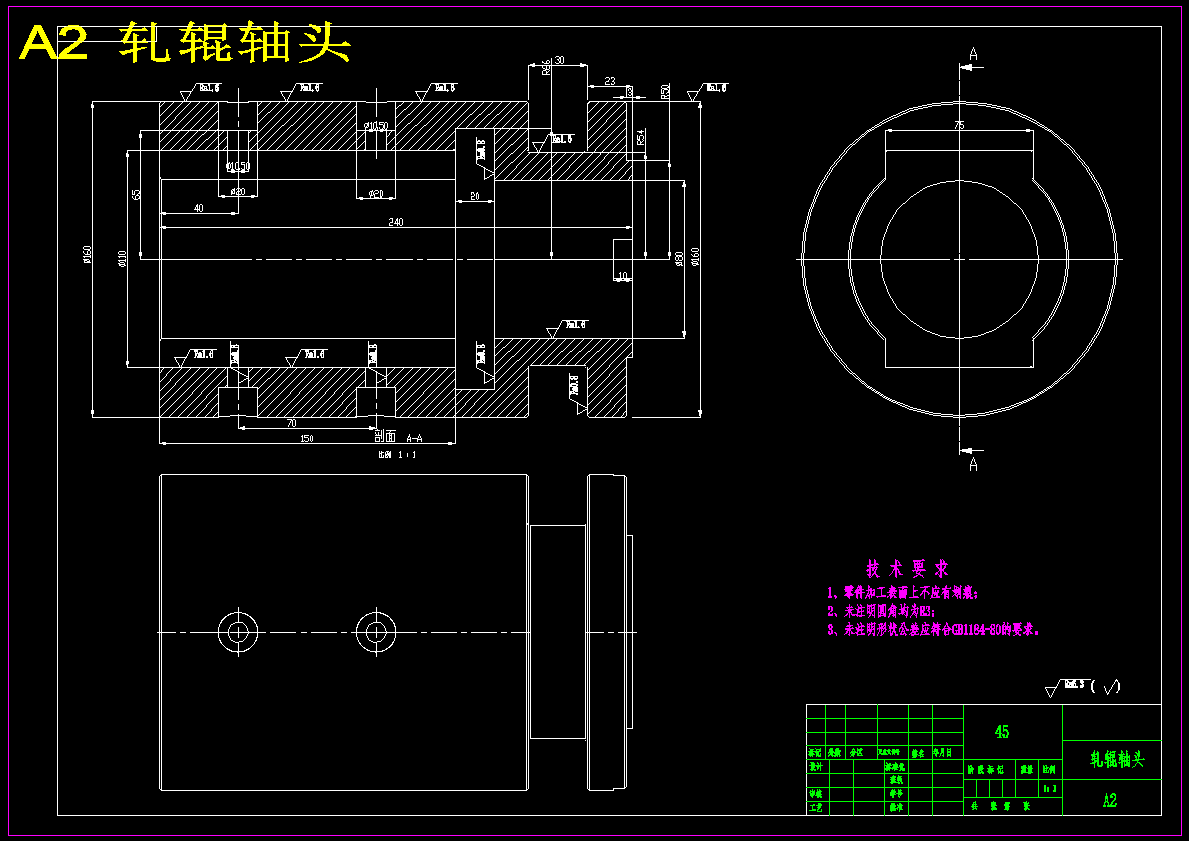Click the R96 radius dimension
This screenshot has width=1189, height=841.
point(546,67)
